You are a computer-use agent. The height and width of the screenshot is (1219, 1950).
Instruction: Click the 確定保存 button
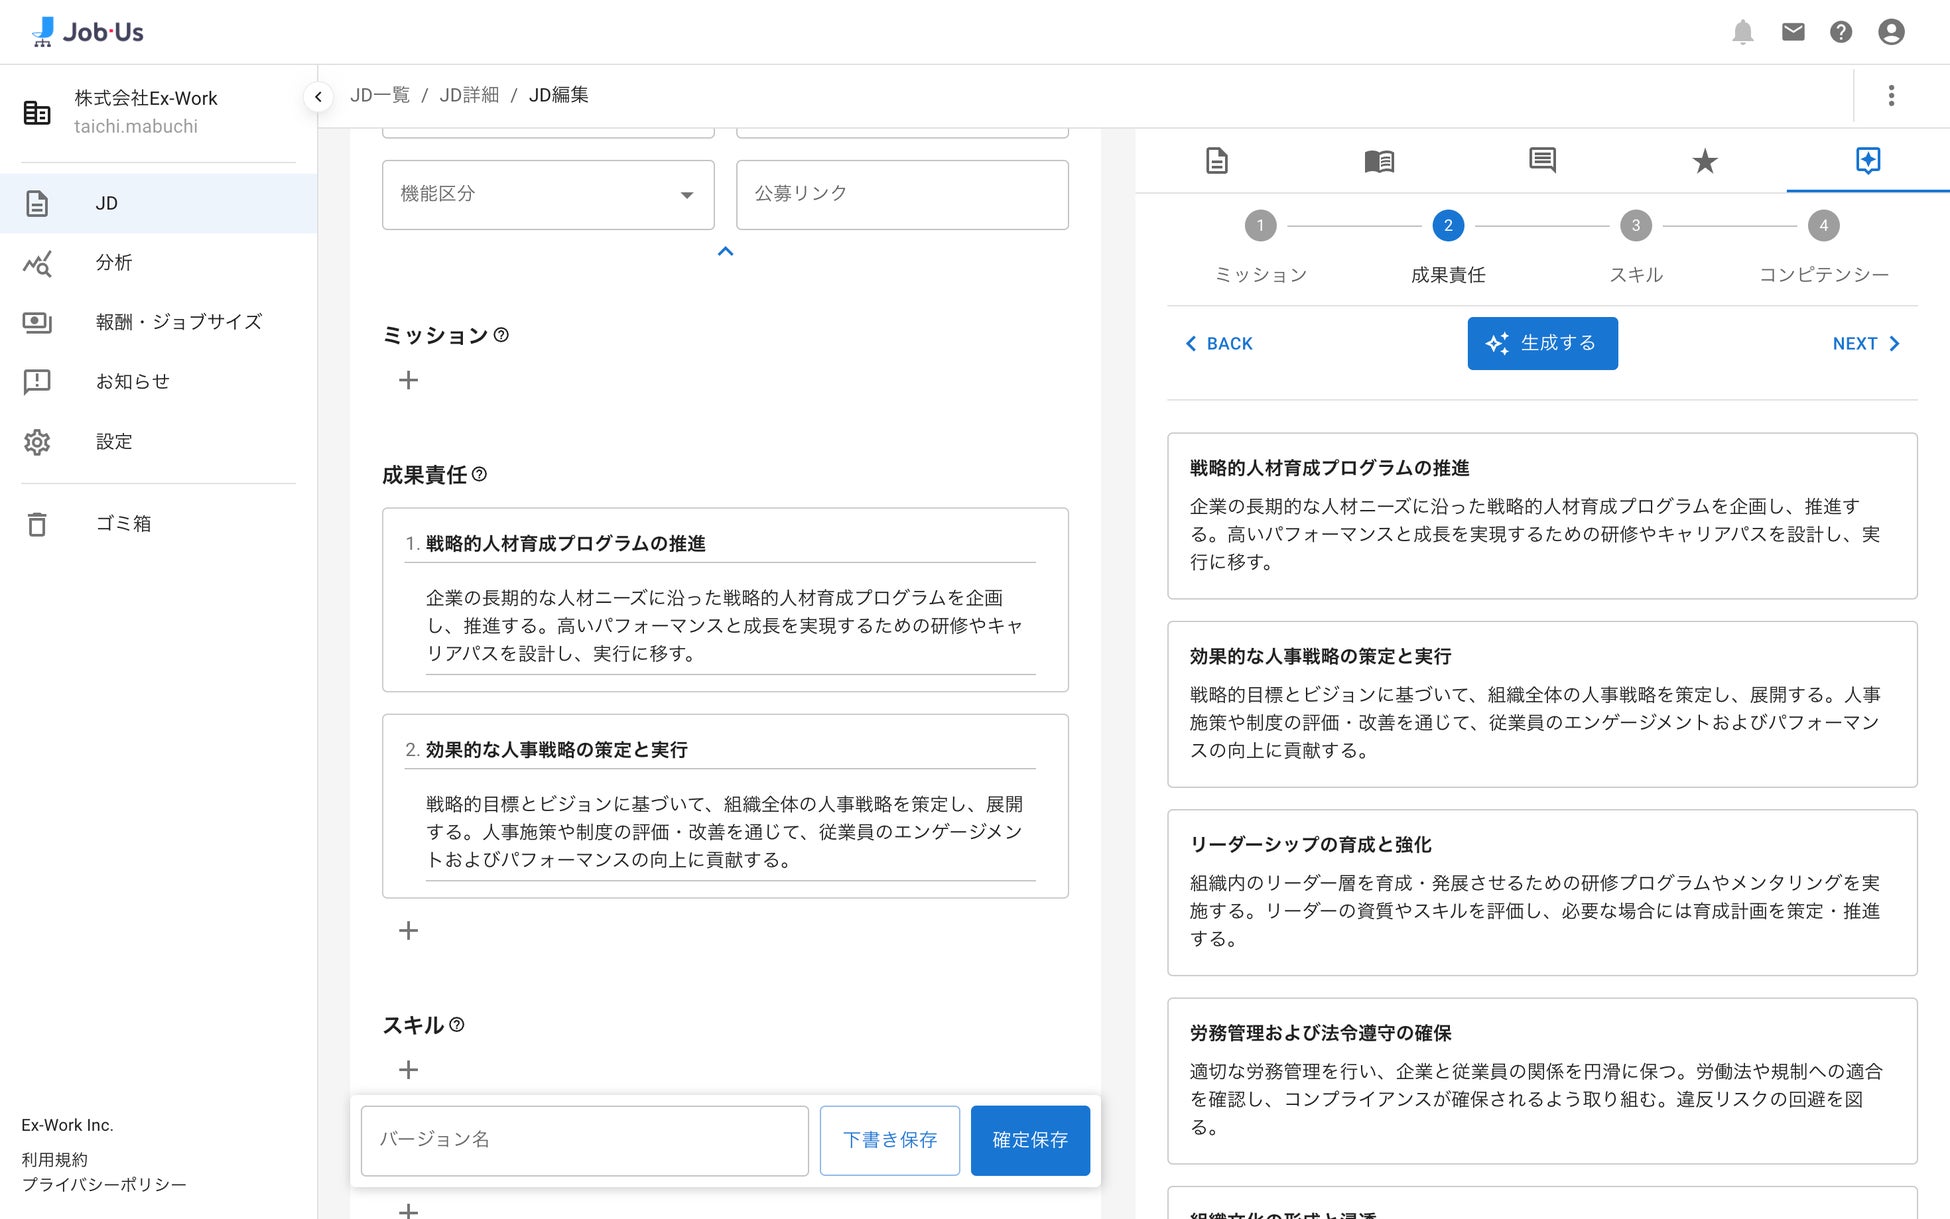tap(1029, 1140)
